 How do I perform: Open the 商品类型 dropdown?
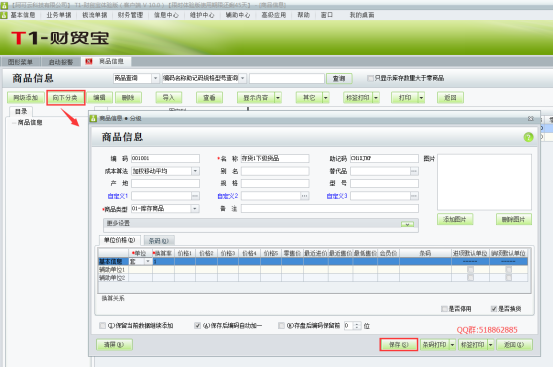tap(195, 209)
